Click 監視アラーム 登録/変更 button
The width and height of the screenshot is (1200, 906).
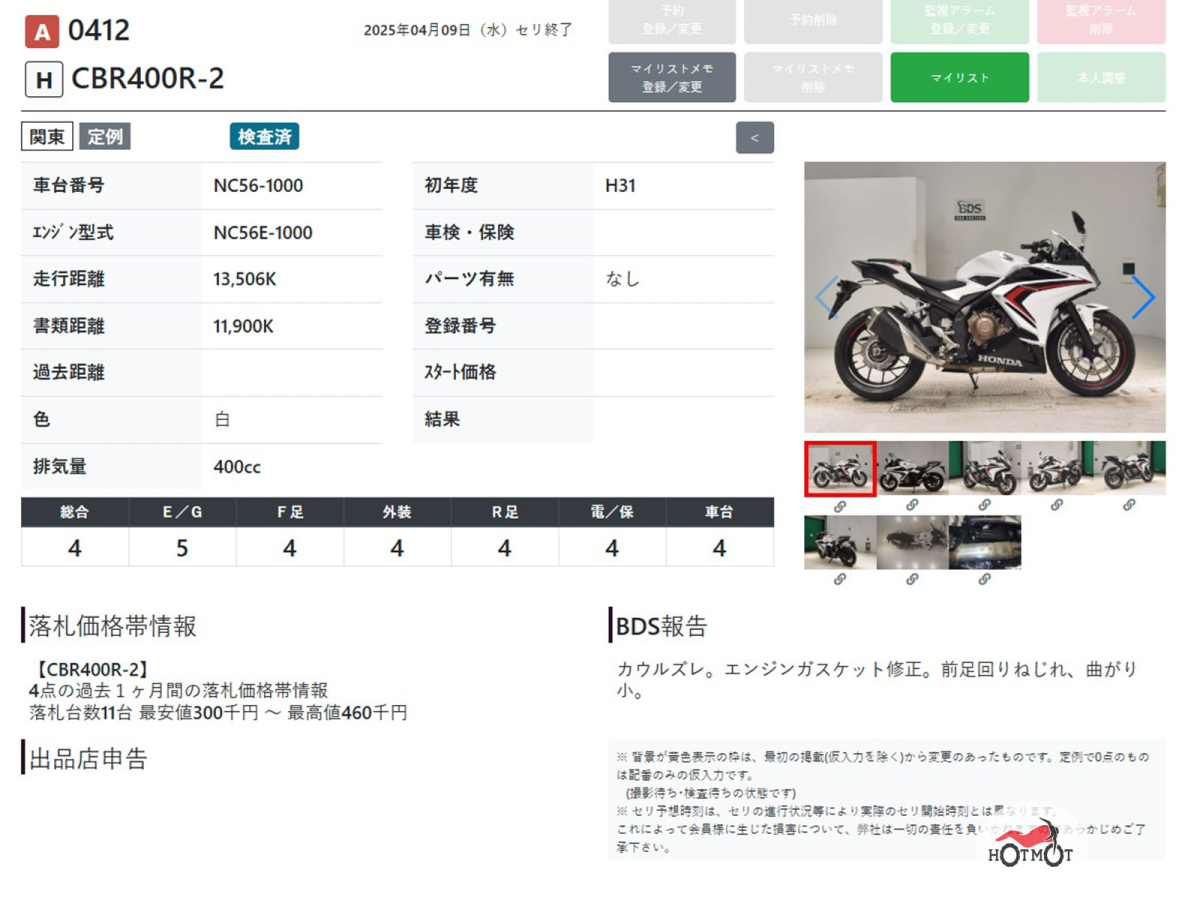pyautogui.click(x=960, y=21)
